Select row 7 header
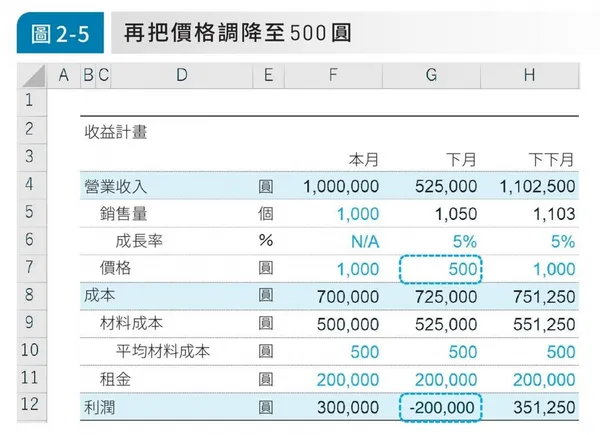Viewport: 600px width, 435px height. (32, 268)
